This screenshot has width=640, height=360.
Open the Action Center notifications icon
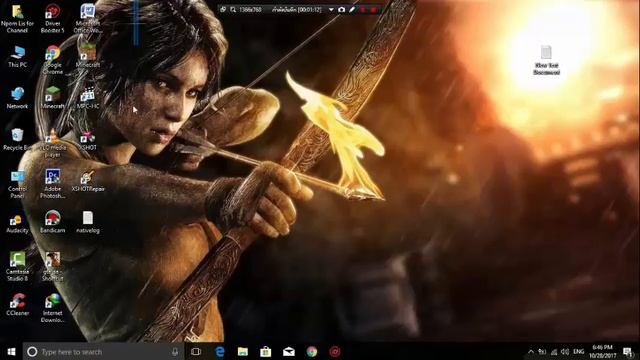tap(628, 351)
